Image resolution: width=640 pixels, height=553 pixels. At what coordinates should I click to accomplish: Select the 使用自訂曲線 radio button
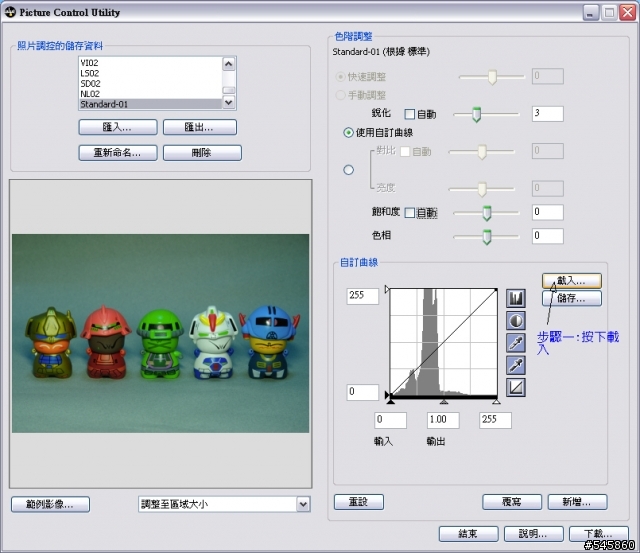coord(348,133)
